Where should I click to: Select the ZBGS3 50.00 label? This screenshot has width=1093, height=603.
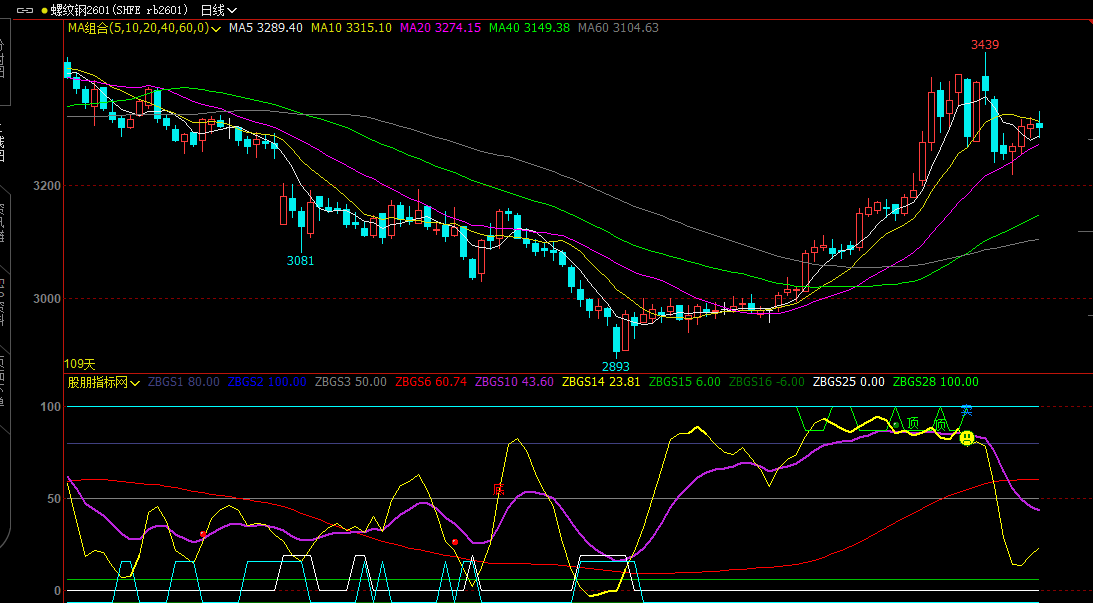pos(351,382)
